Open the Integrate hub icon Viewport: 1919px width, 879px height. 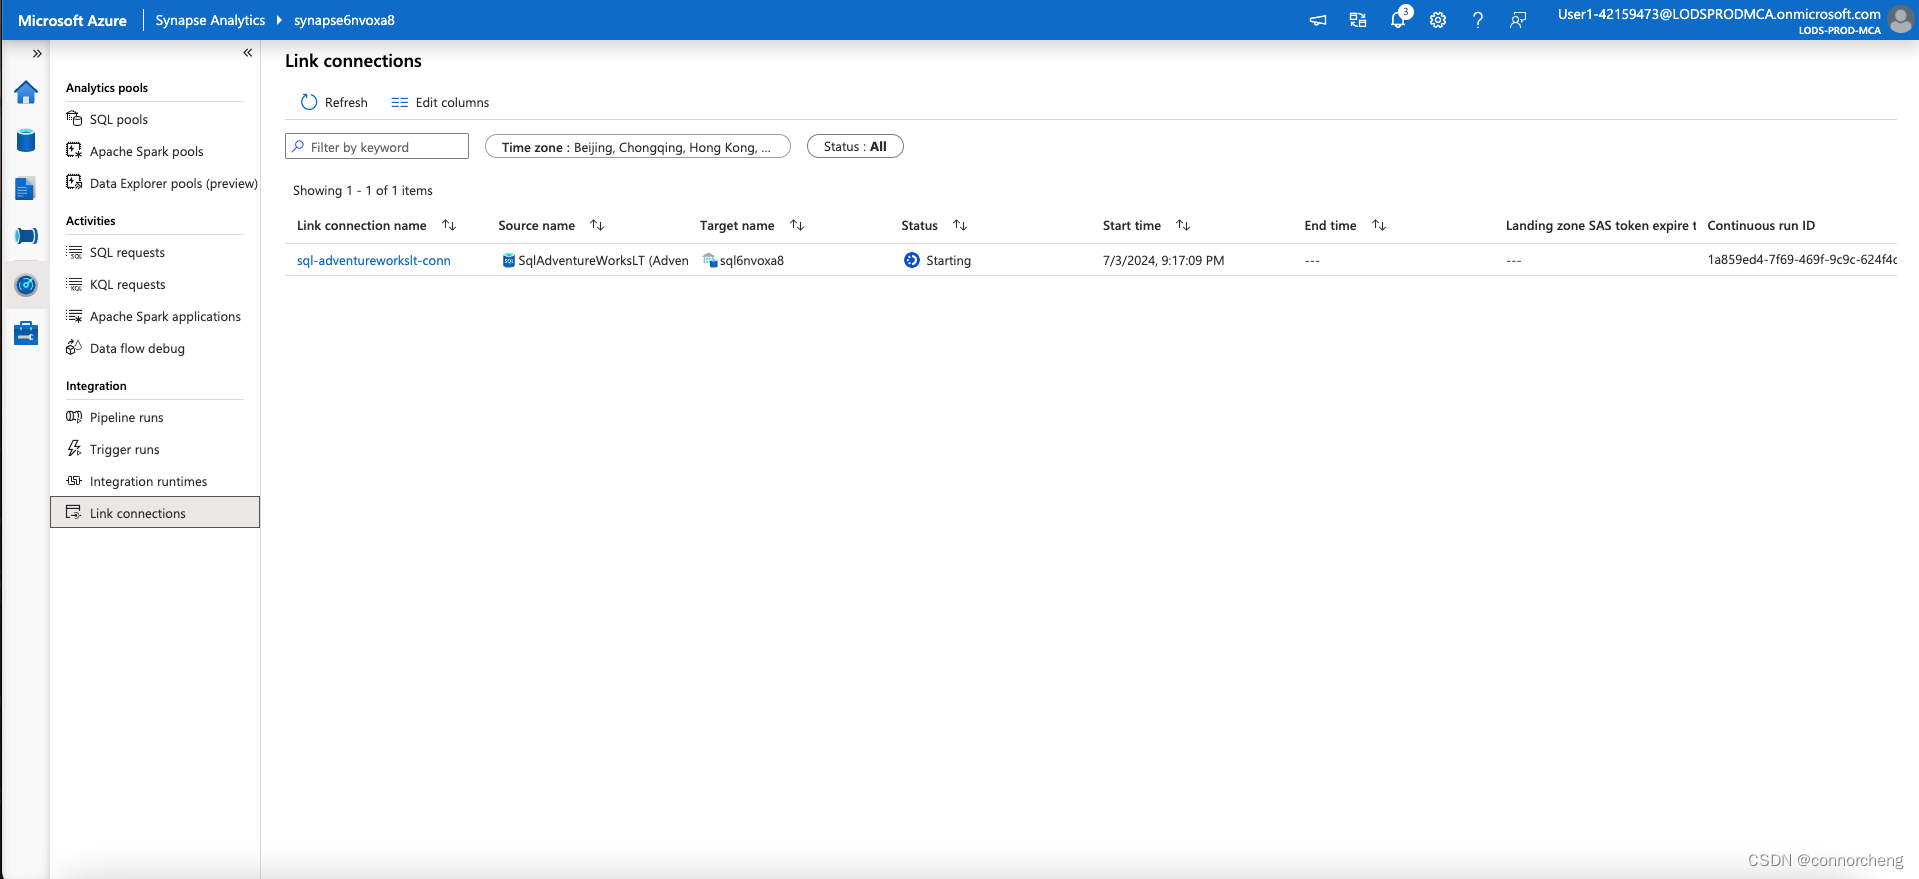pyautogui.click(x=26, y=236)
